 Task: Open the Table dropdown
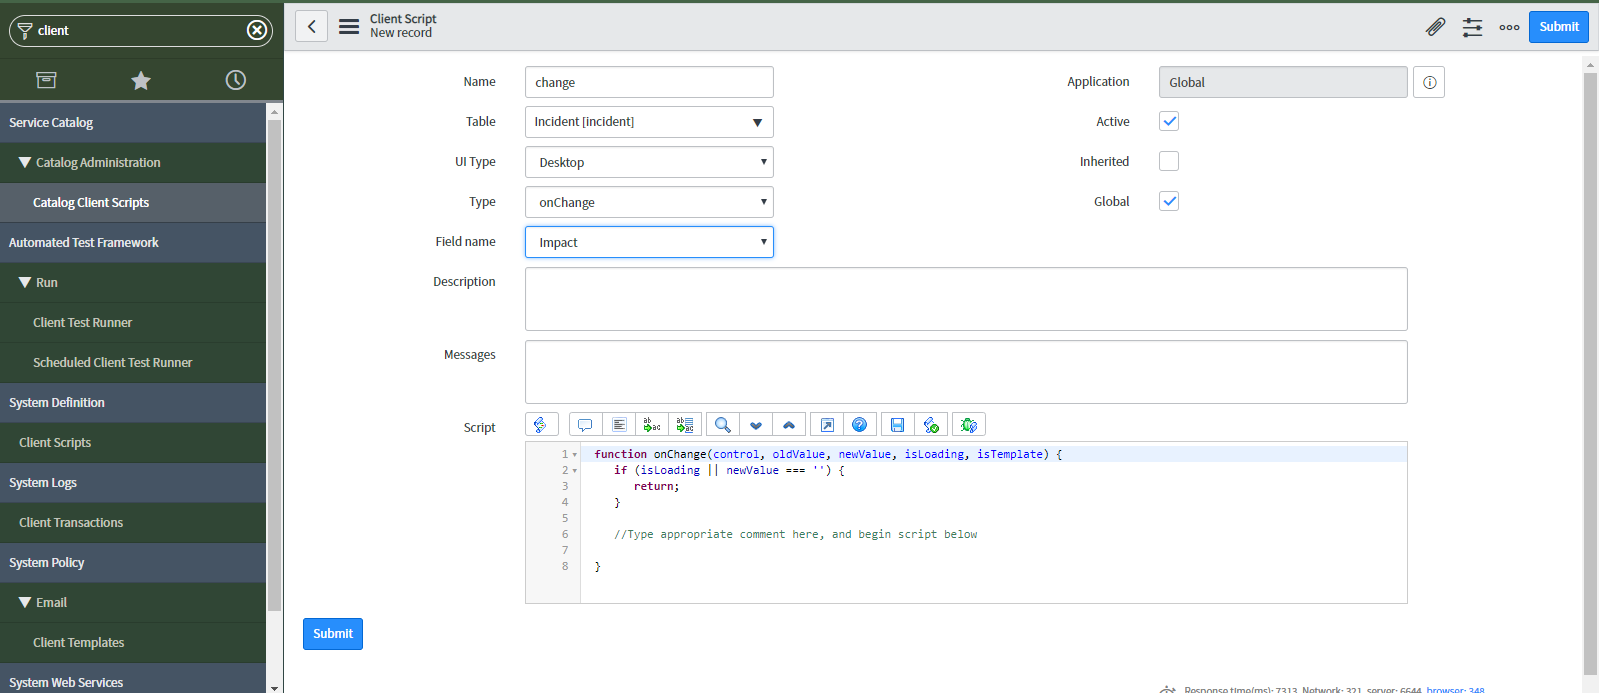pos(649,122)
